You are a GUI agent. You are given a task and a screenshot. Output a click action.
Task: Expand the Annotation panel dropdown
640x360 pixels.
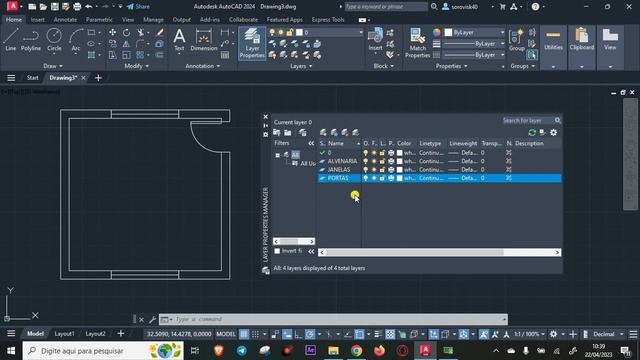(x=203, y=66)
